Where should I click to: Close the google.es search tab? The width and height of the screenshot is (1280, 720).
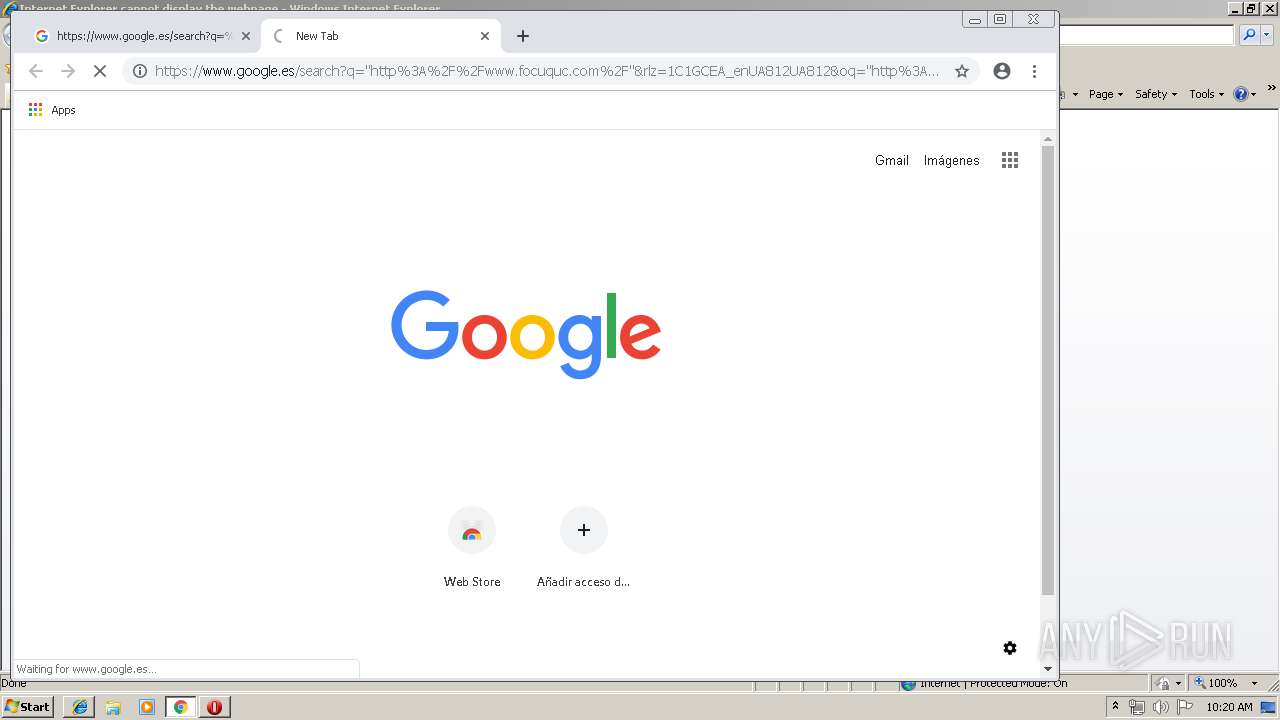246,36
